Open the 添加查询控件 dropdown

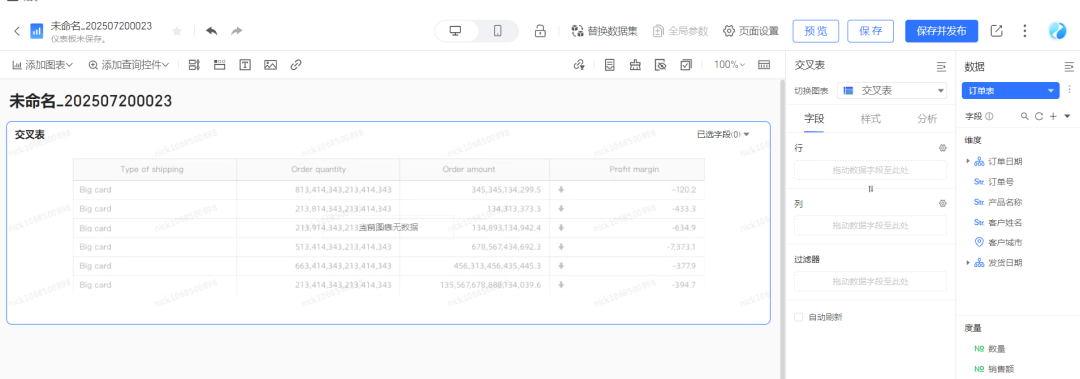point(129,65)
